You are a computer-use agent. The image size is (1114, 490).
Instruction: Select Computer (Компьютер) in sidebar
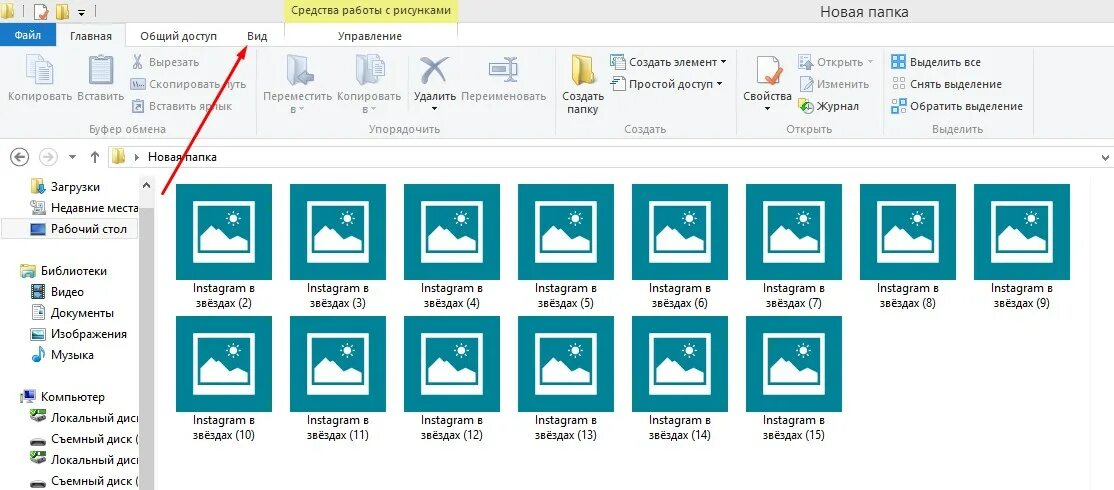pos(63,397)
